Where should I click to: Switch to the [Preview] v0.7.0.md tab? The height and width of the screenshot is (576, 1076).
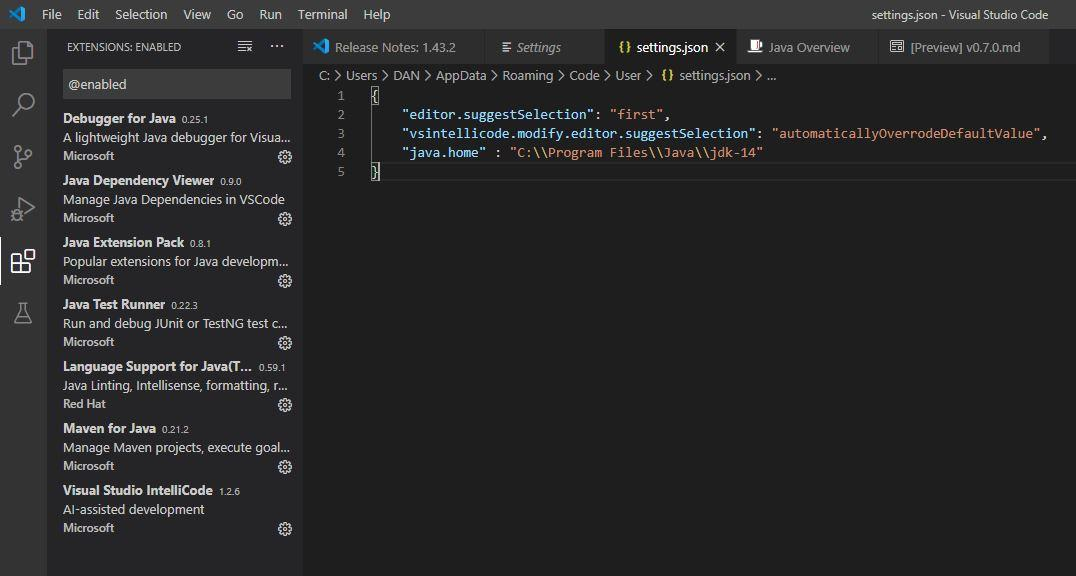pos(963,47)
